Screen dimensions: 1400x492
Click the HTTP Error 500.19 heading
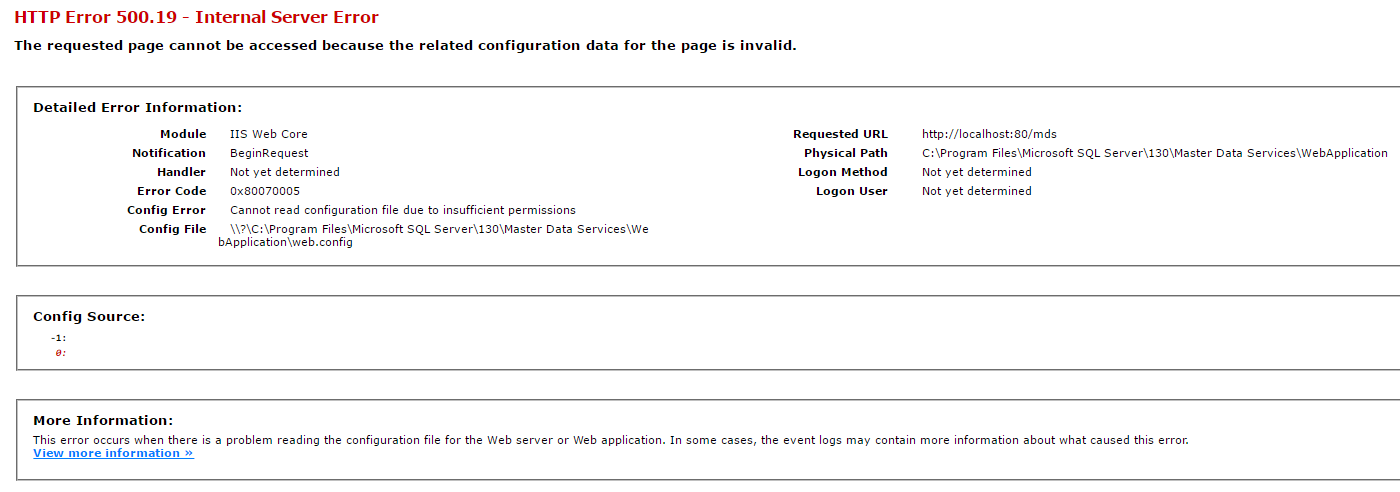pos(196,17)
